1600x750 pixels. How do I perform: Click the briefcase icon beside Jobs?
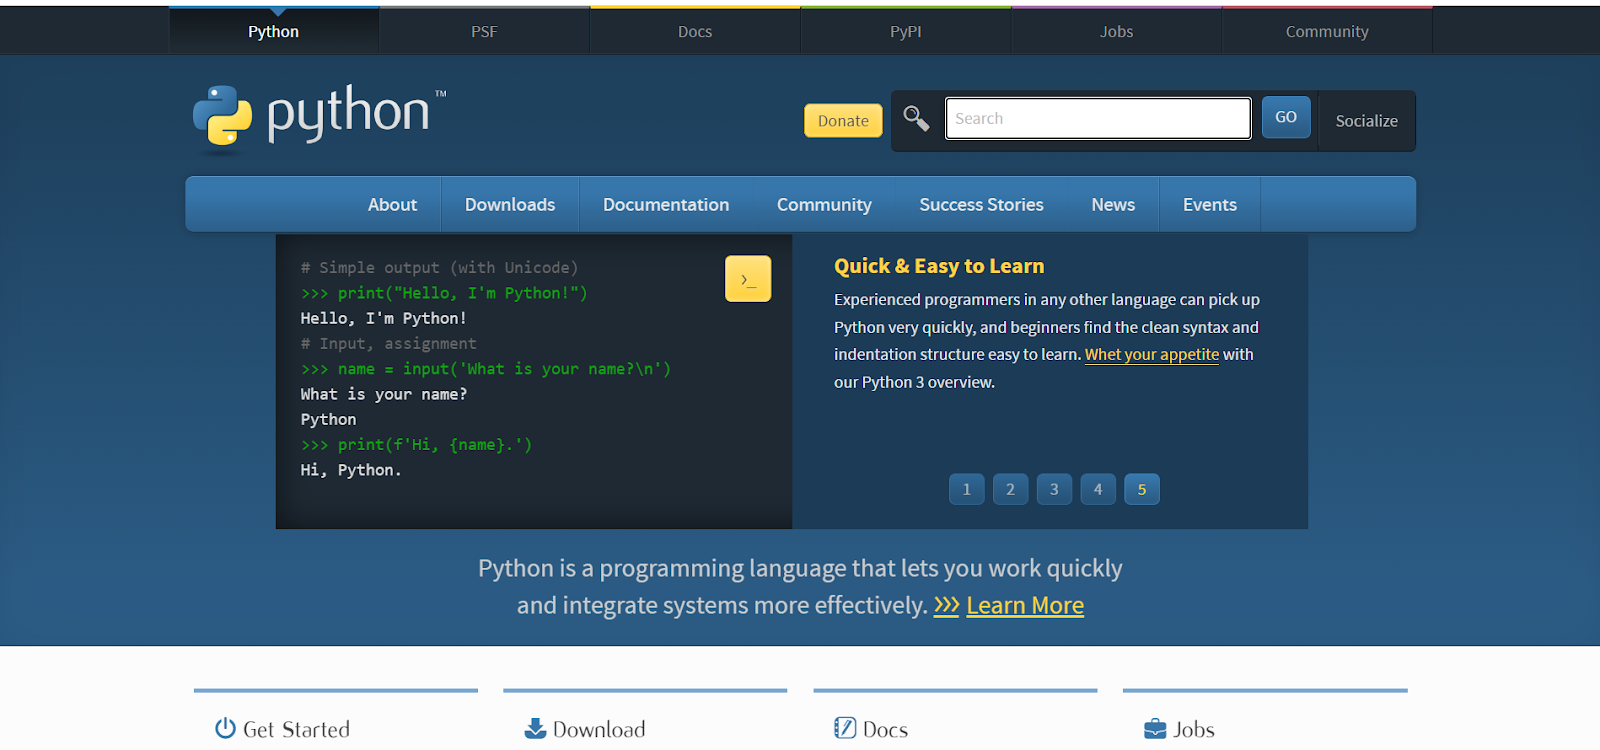pyautogui.click(x=1155, y=728)
